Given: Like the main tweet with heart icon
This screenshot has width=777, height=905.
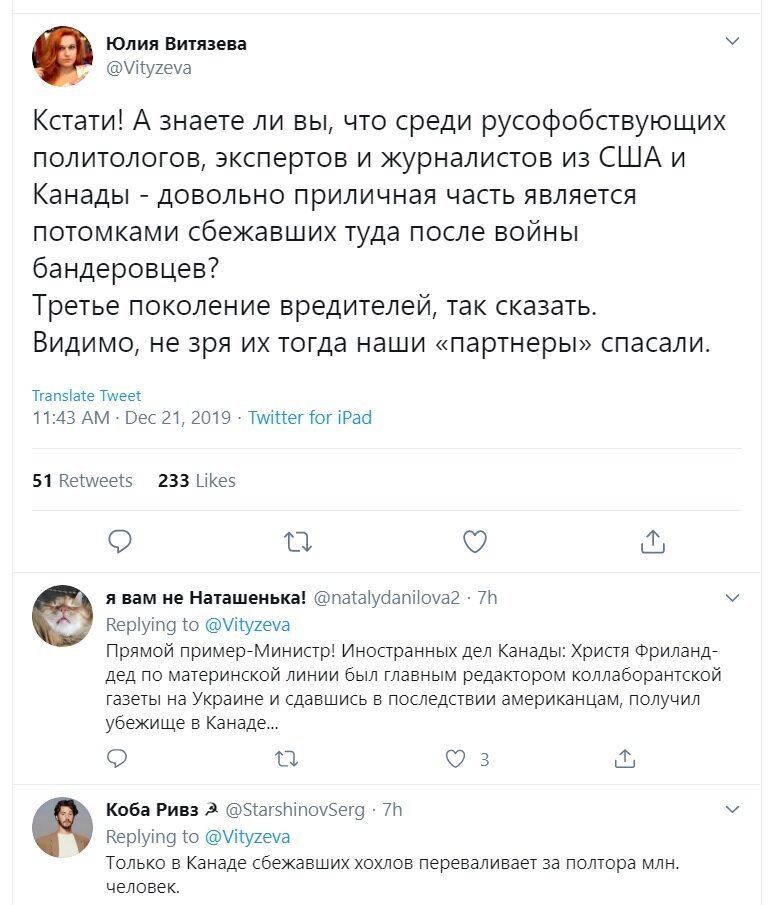Looking at the screenshot, I should click(x=475, y=541).
